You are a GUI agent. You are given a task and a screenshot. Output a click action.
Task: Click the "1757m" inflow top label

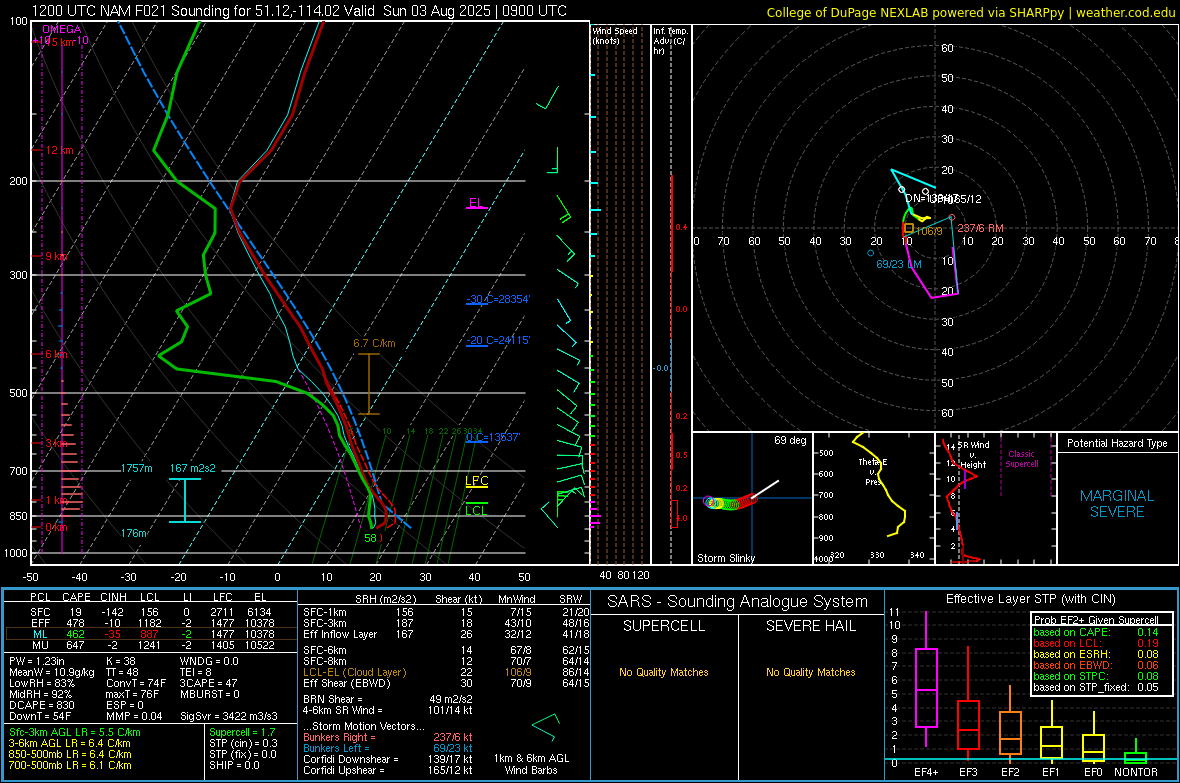click(136, 468)
